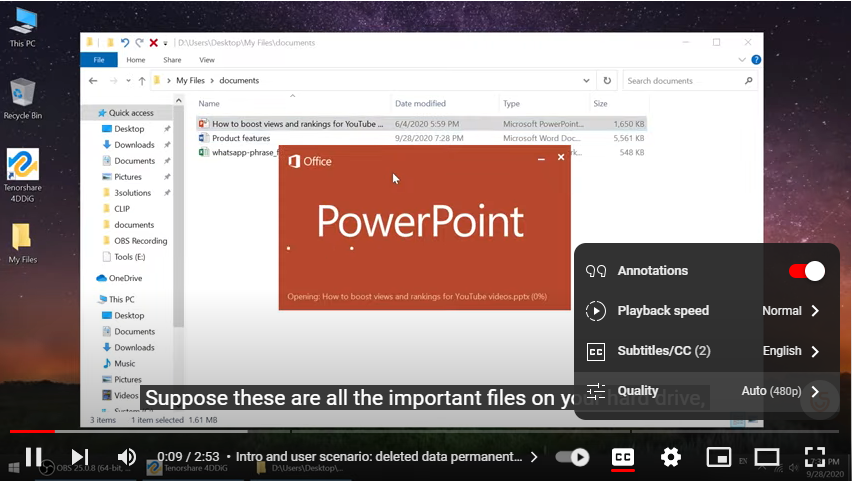The height and width of the screenshot is (482, 854).
Task: Open Explorer help question mark icon
Action: 756,60
